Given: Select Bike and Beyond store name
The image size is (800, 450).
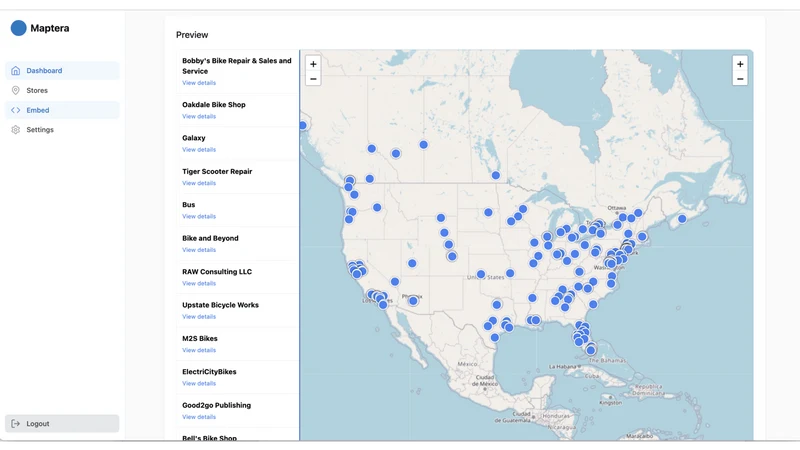Looking at the screenshot, I should coord(210,238).
